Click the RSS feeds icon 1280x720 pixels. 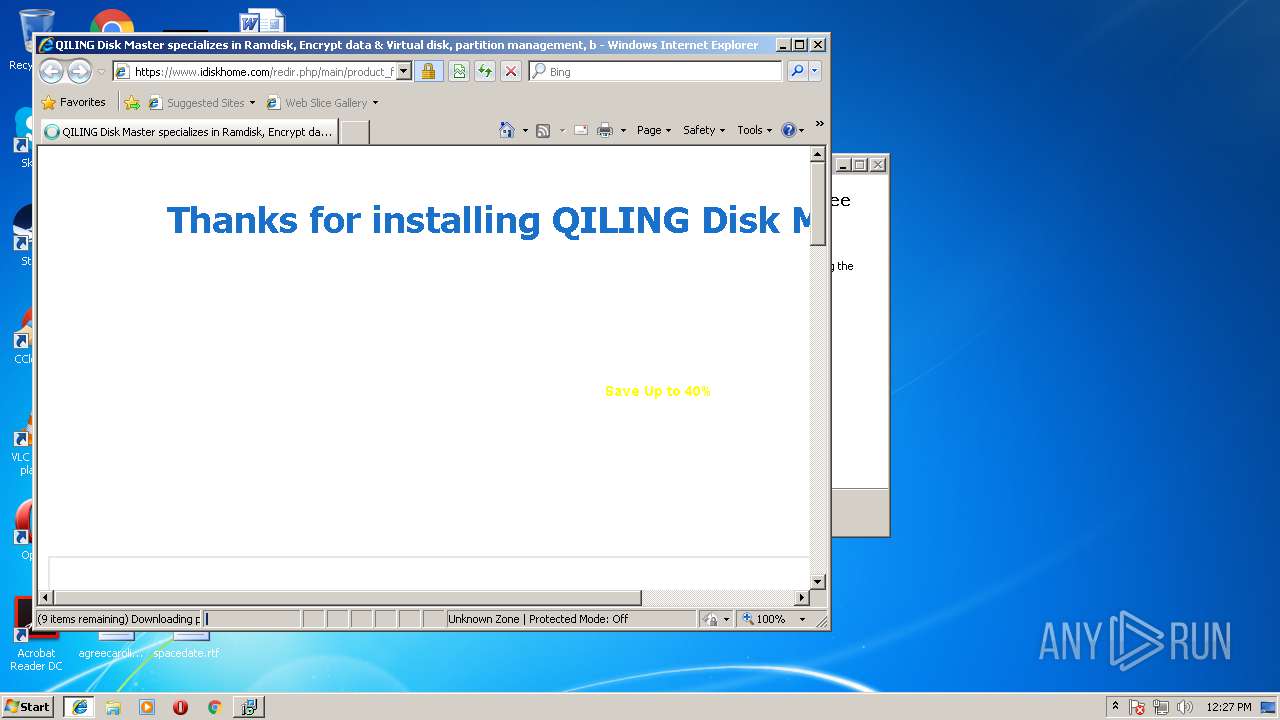[543, 130]
